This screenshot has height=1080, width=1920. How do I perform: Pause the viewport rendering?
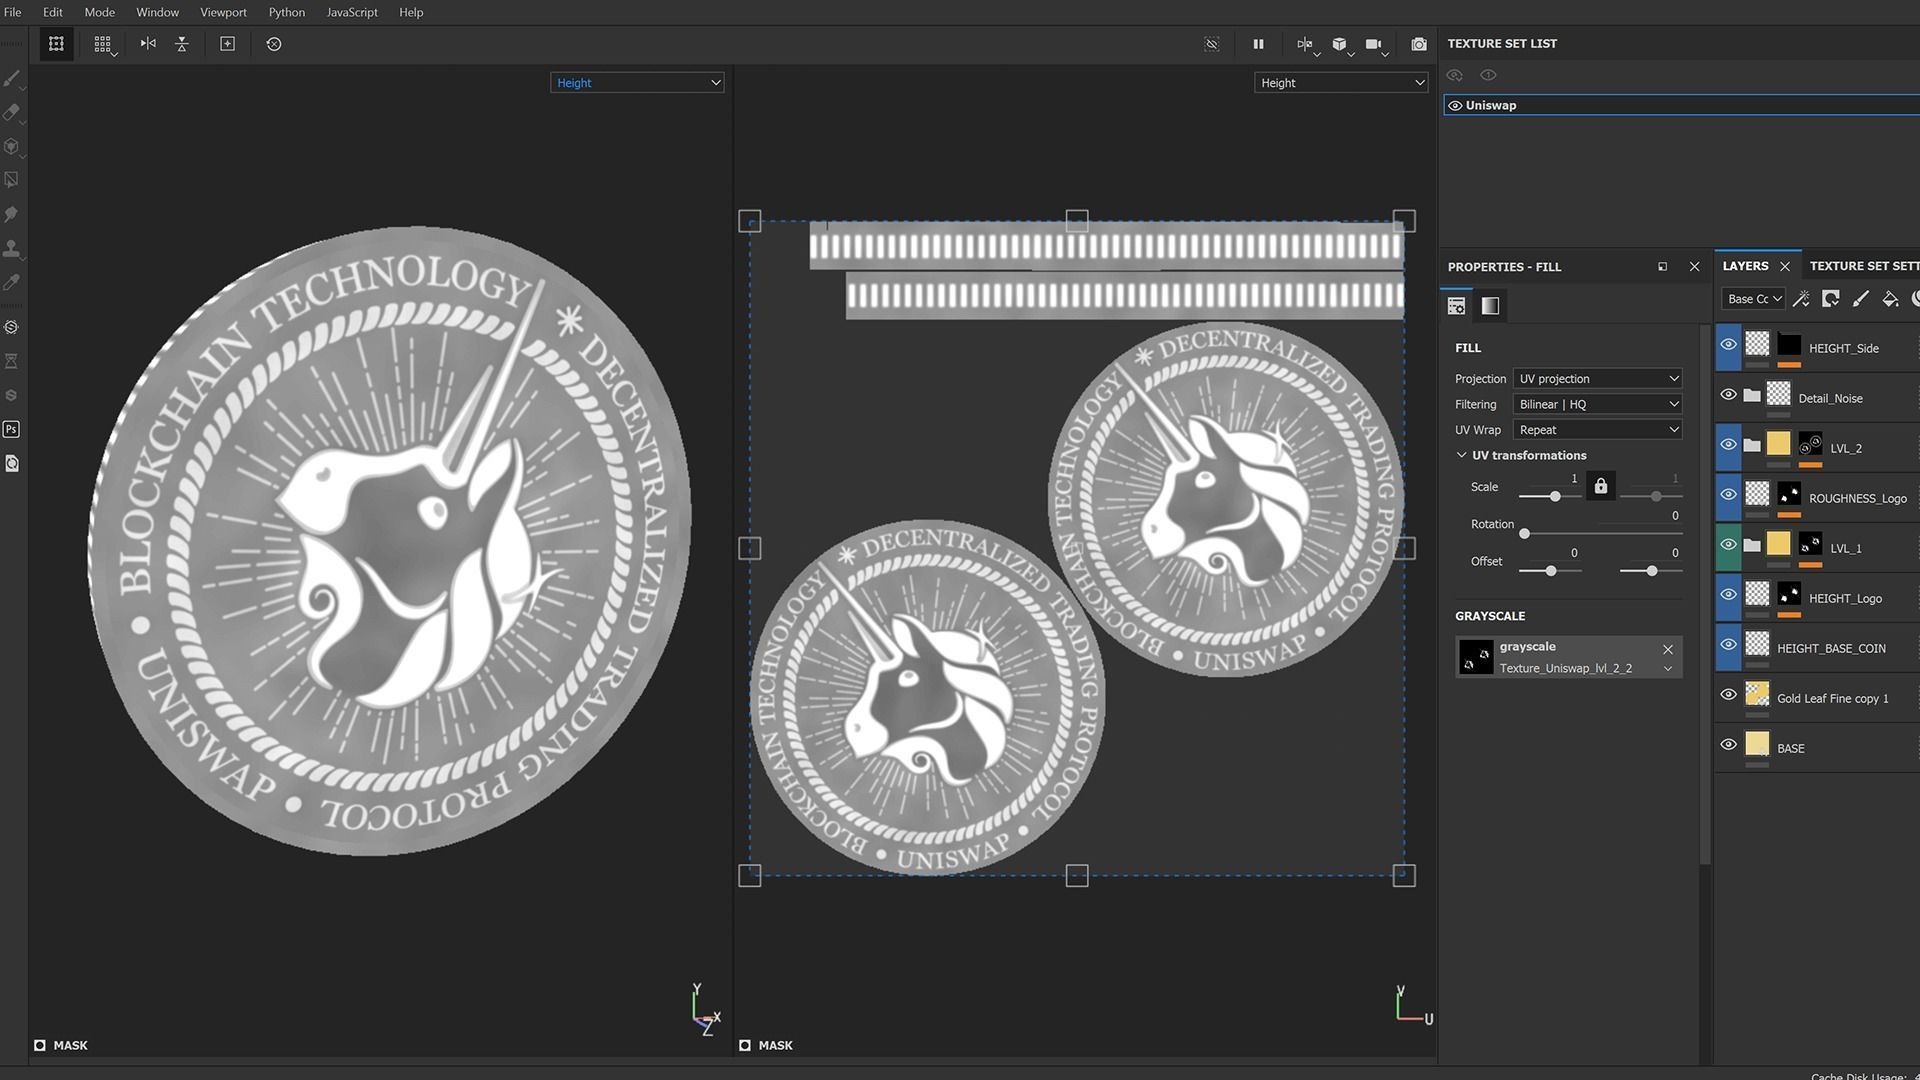pyautogui.click(x=1258, y=44)
